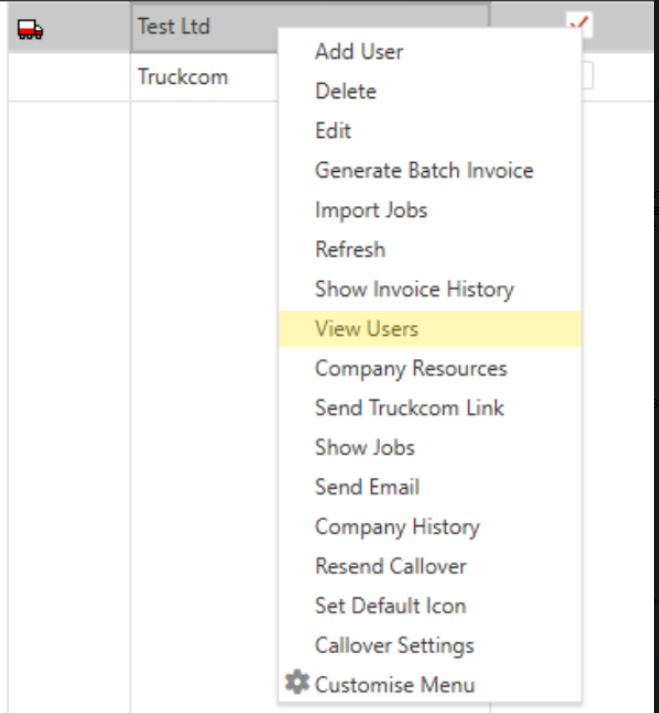Refresh the list via context menu
The width and height of the screenshot is (659, 713).
click(x=349, y=249)
